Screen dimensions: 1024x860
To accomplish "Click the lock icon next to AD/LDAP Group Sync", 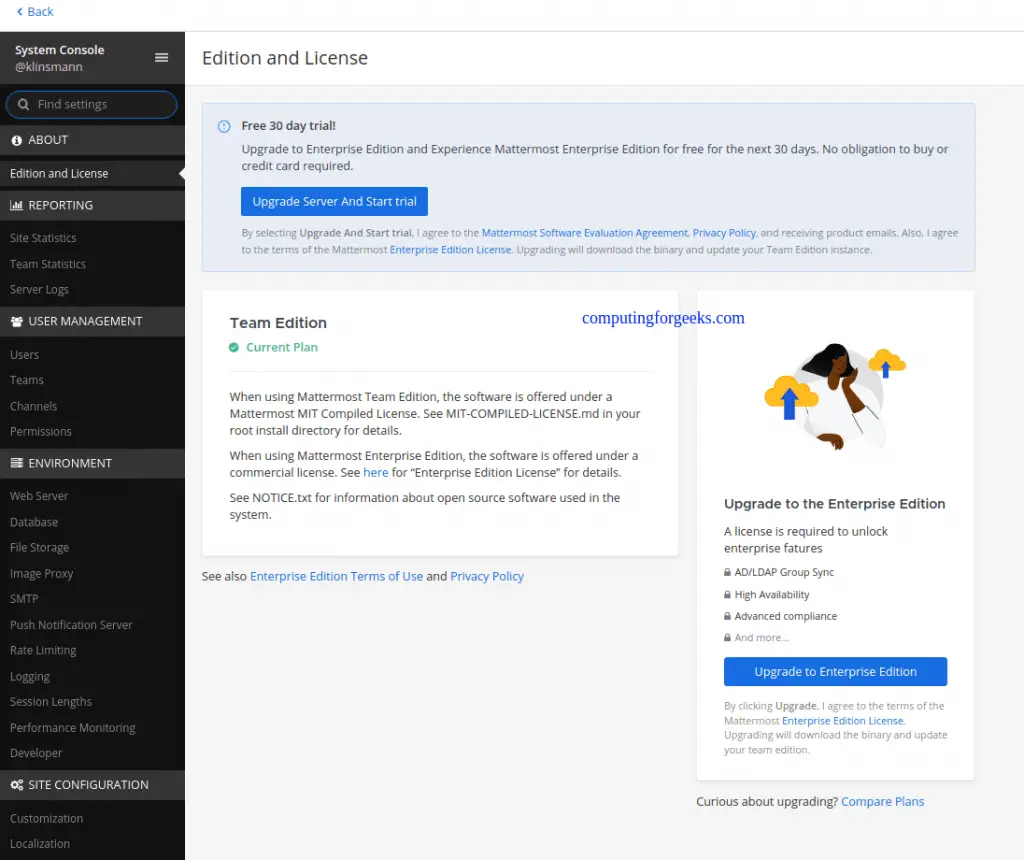I will 728,572.
